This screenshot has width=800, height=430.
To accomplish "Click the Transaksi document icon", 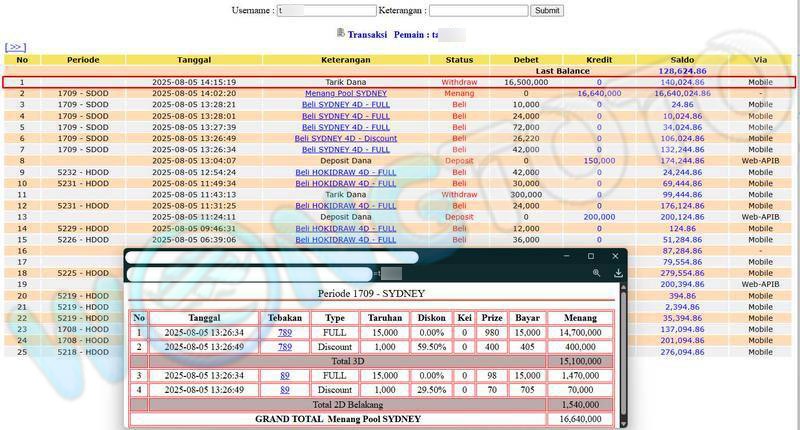I will [341, 34].
